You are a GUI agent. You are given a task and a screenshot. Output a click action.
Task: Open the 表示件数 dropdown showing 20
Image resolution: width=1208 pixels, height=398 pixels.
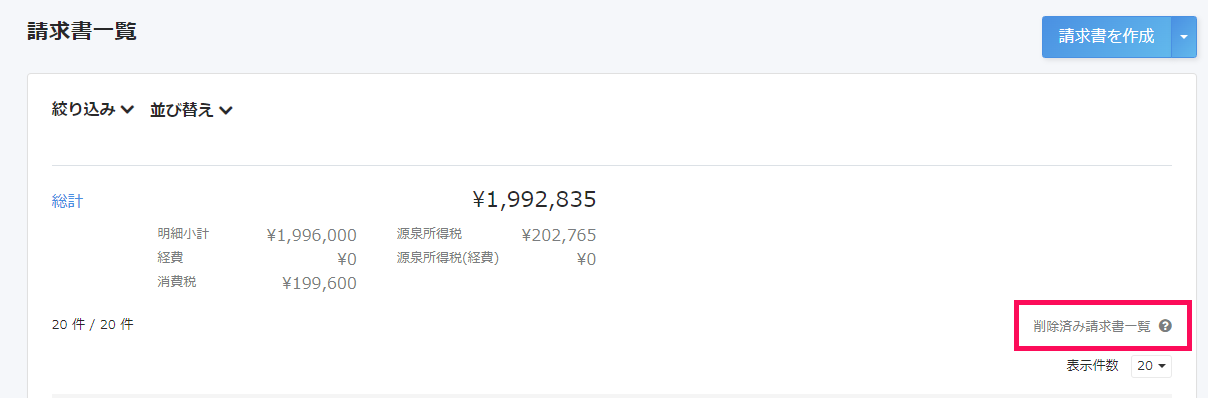click(x=1151, y=366)
